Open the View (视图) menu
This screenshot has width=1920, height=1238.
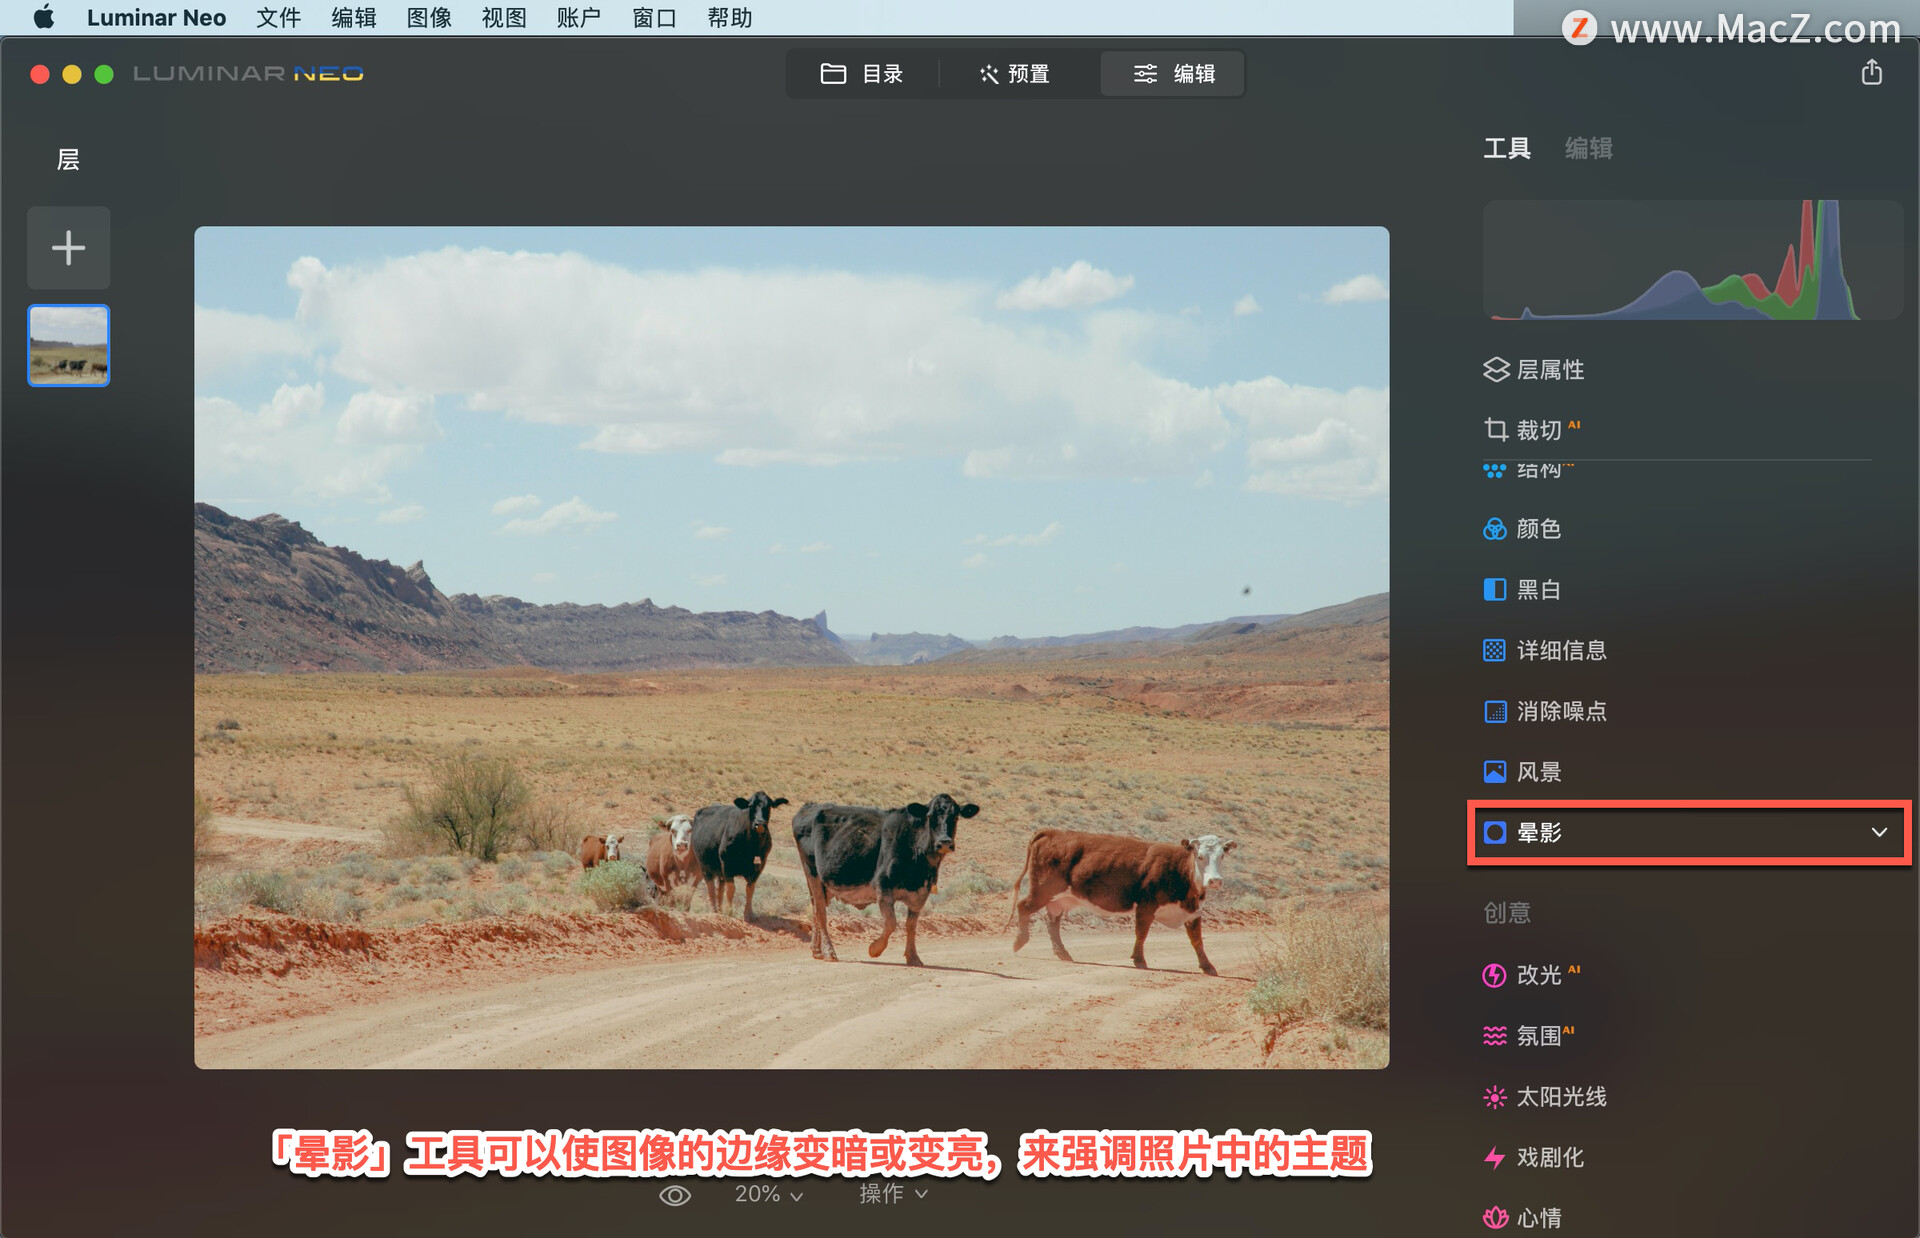point(504,18)
